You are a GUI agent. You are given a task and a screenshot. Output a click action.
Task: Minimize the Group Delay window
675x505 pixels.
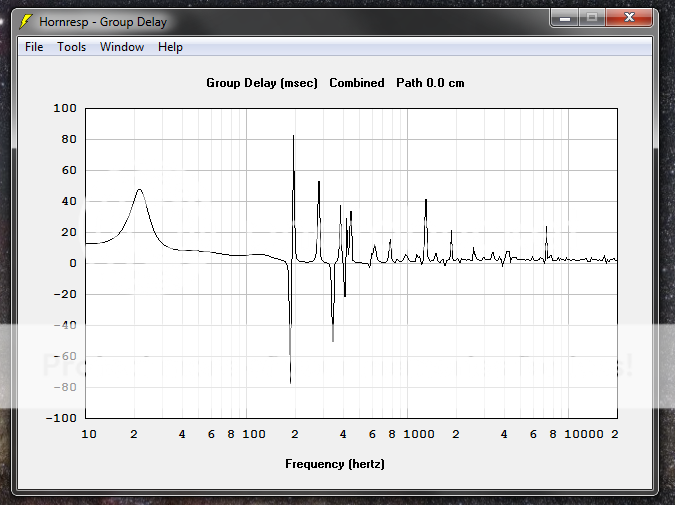pyautogui.click(x=567, y=18)
